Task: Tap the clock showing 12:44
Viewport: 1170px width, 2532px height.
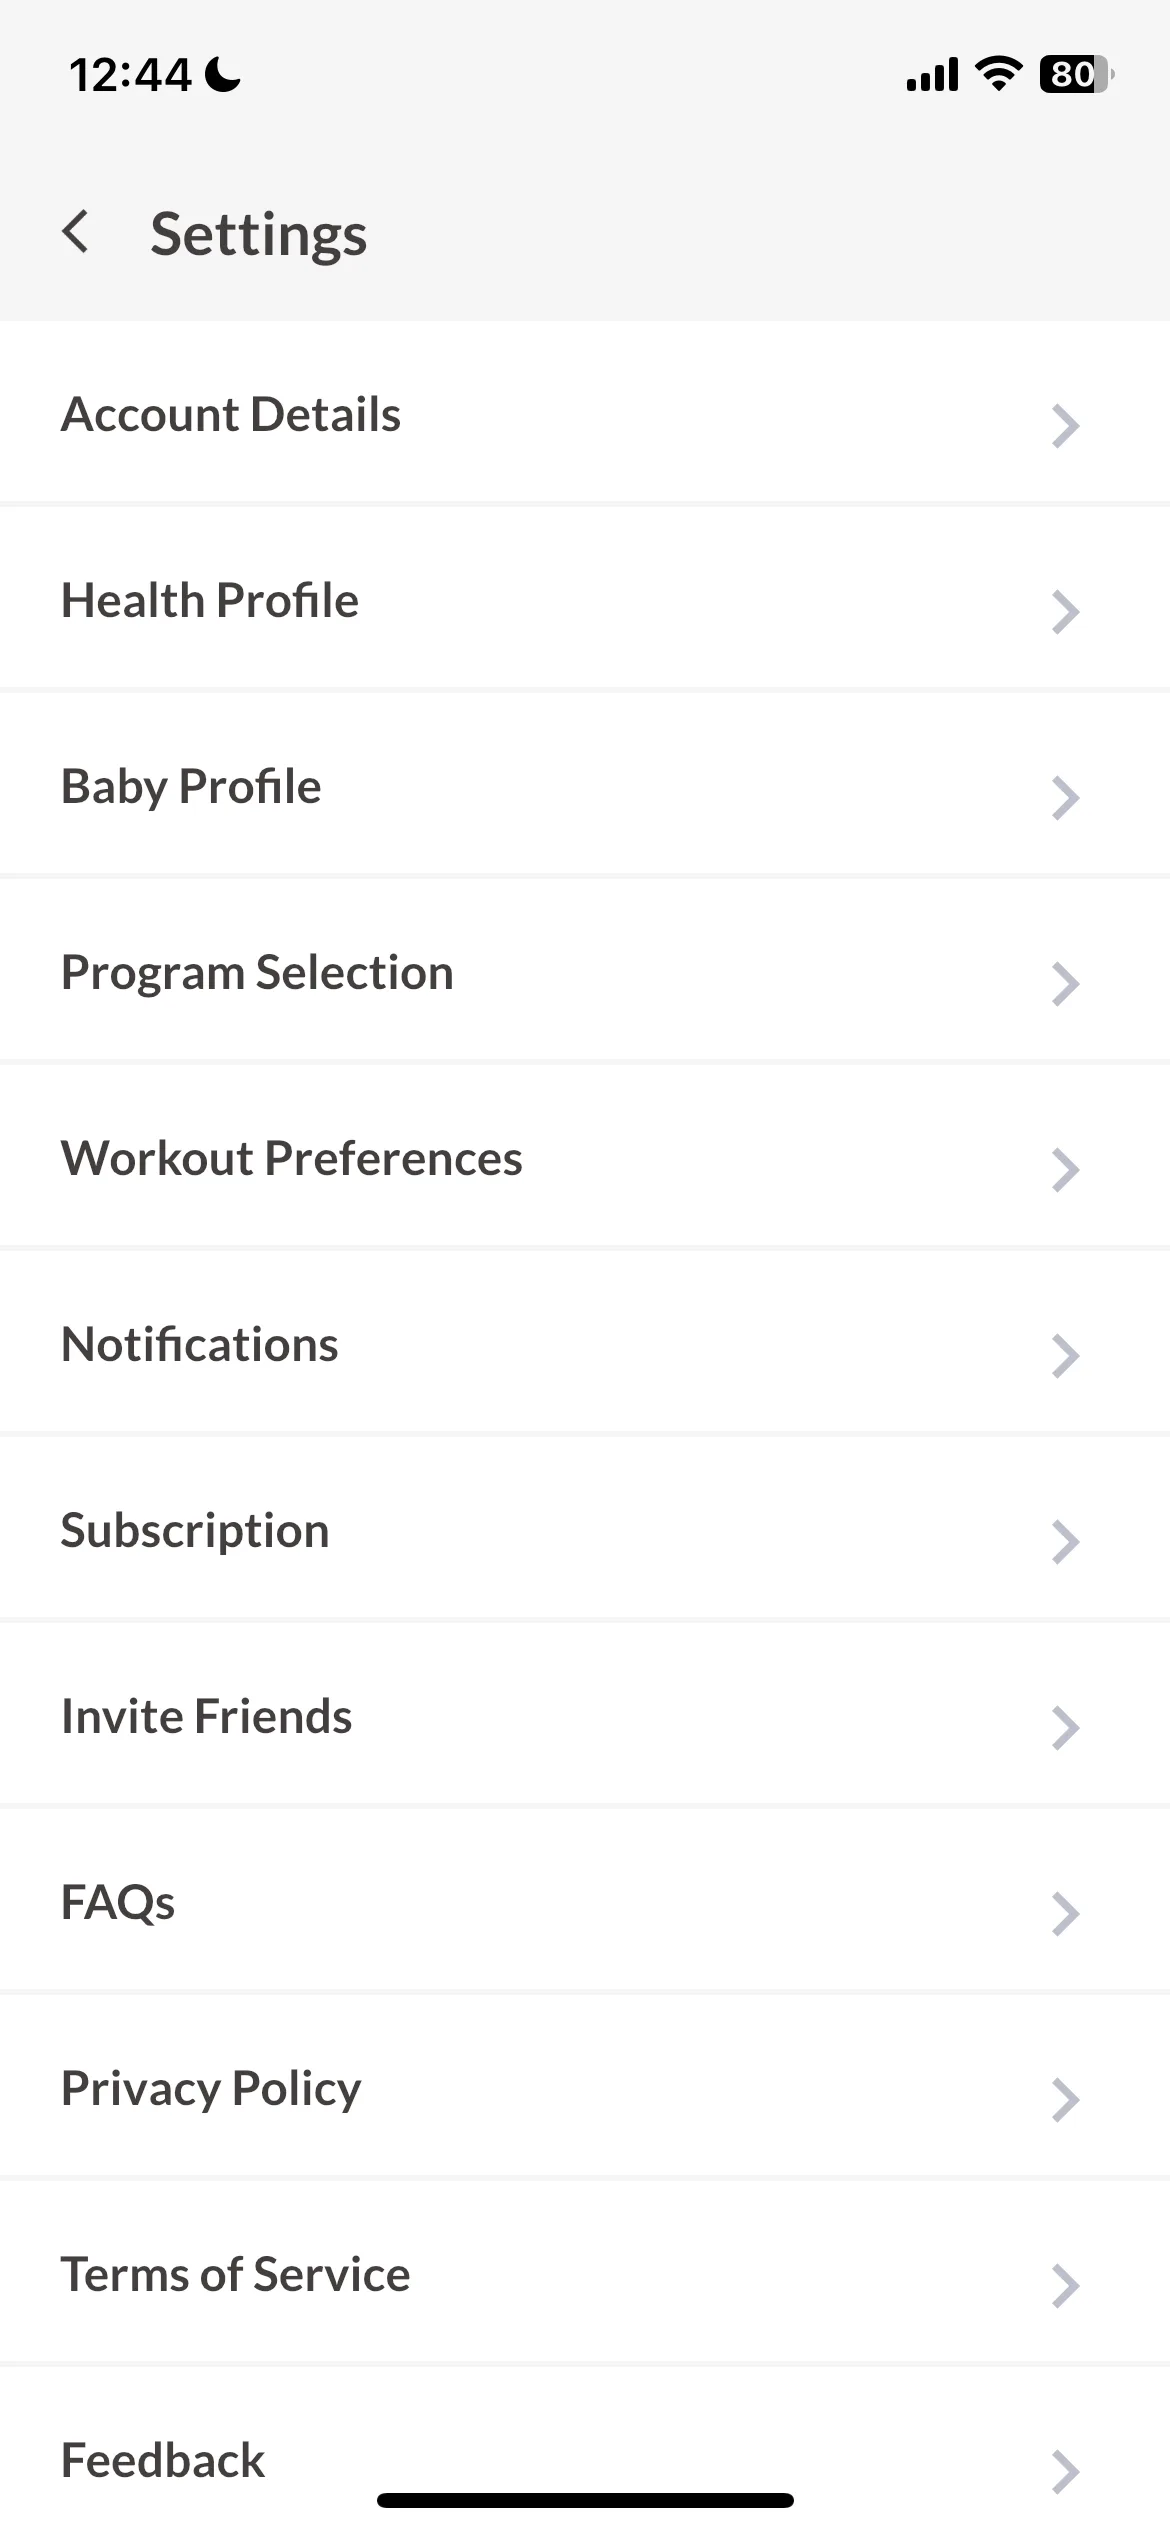Action: [130, 75]
